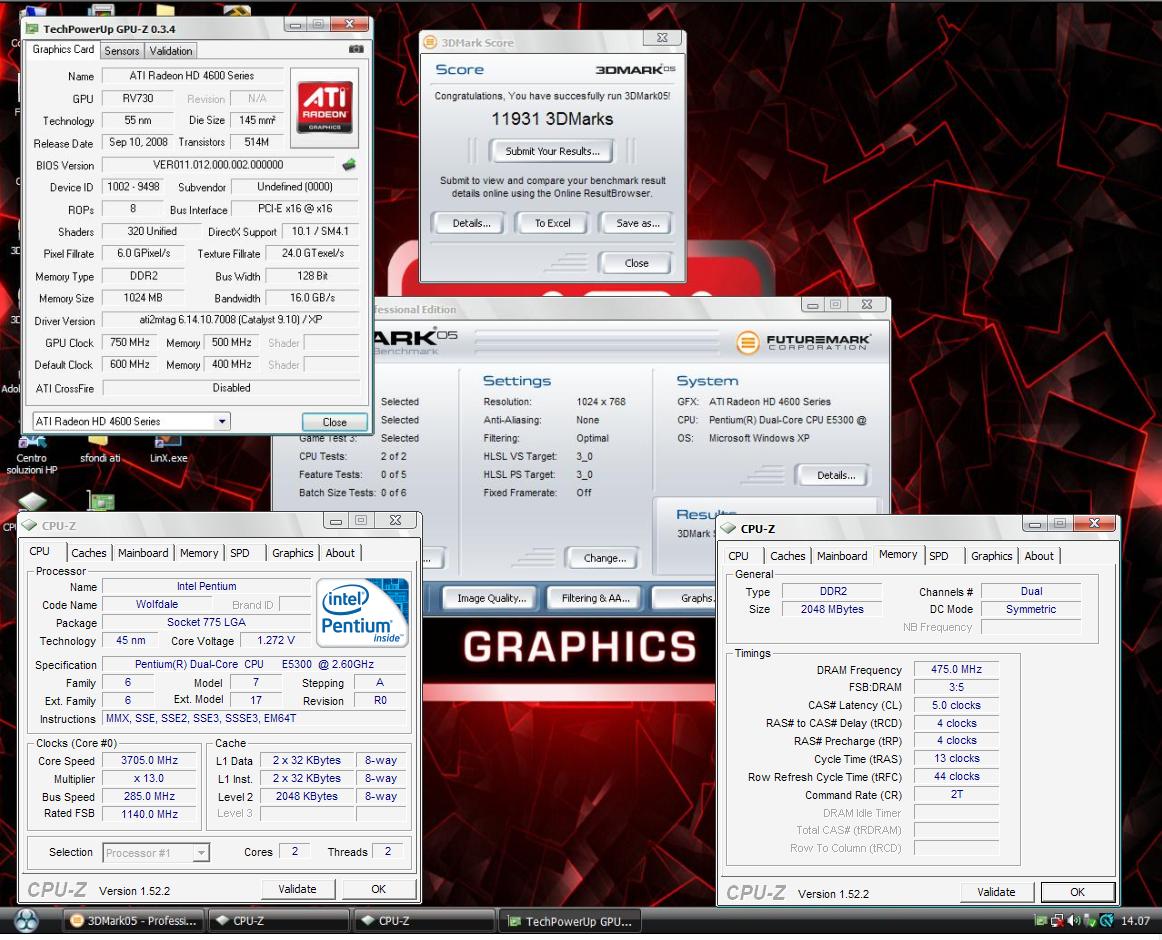Click the 11931 3DMarks score text

pos(552,119)
